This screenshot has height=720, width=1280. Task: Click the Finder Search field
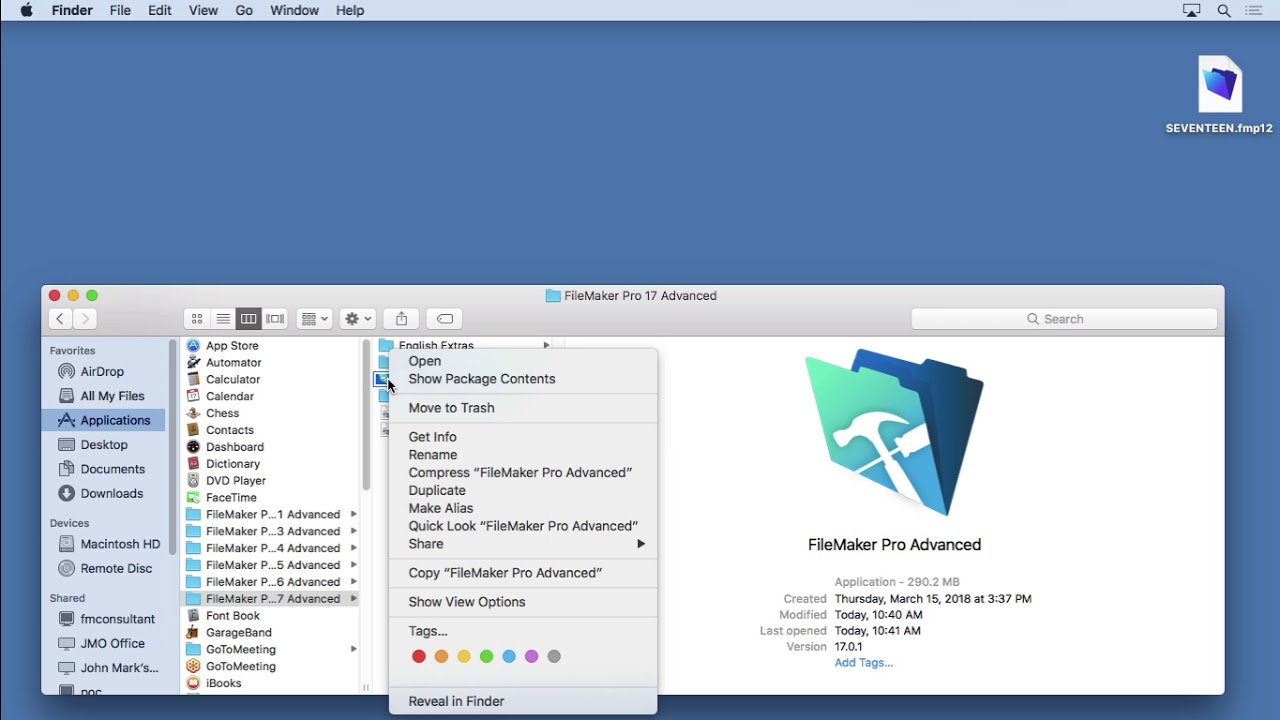pos(1064,319)
